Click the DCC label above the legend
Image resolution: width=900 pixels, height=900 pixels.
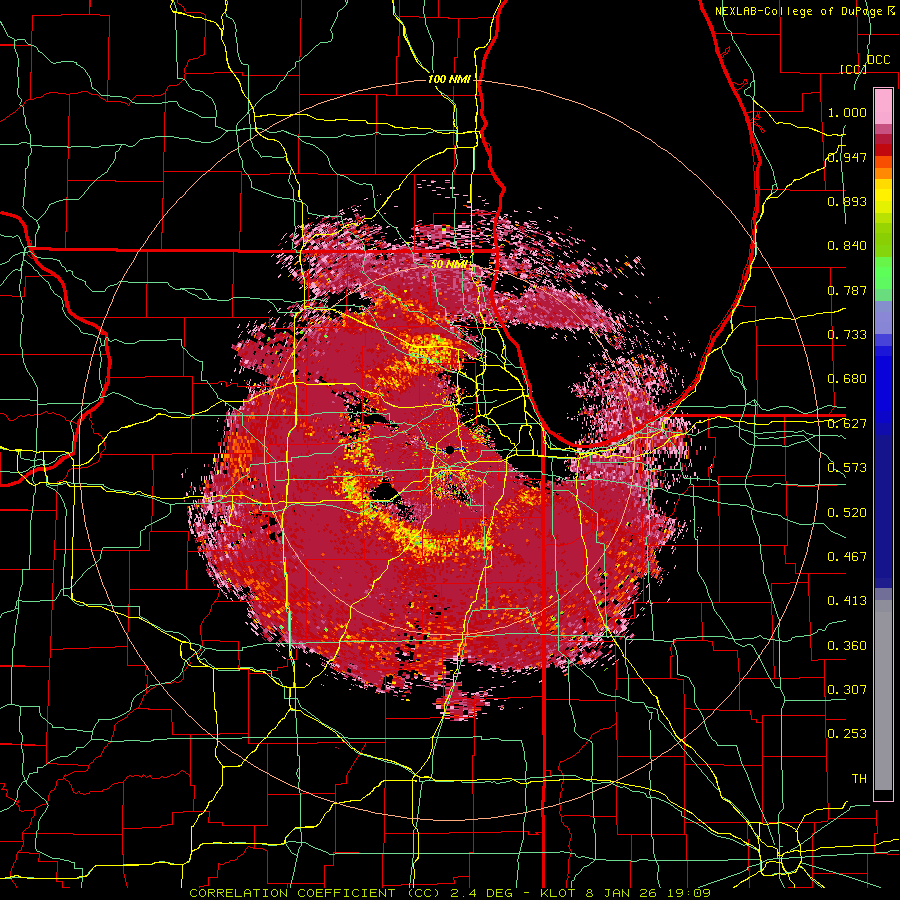click(878, 60)
